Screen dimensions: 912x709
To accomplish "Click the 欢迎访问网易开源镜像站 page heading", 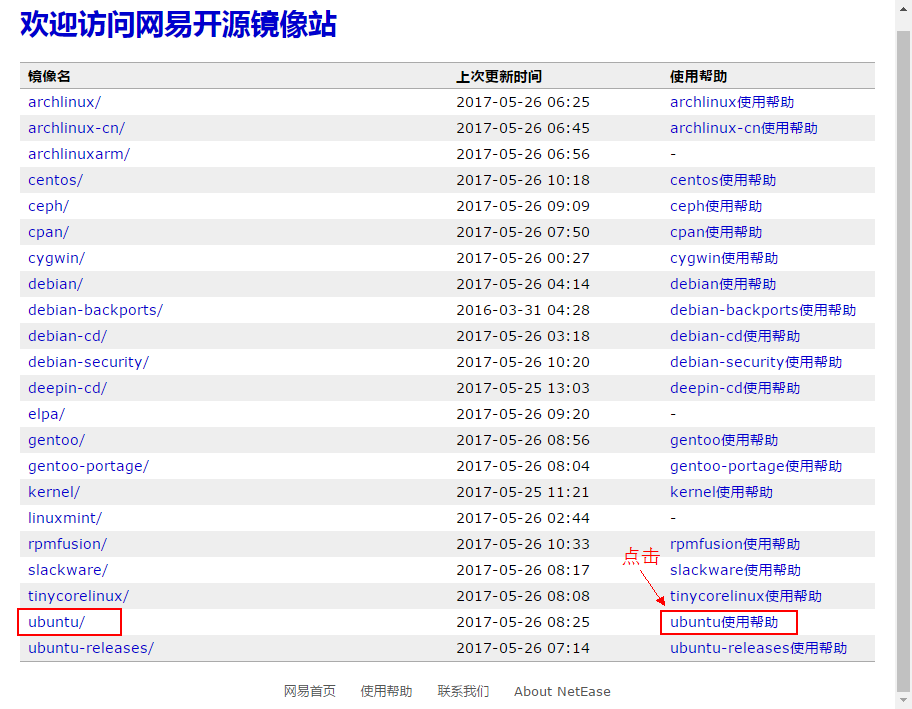I will pyautogui.click(x=179, y=25).
